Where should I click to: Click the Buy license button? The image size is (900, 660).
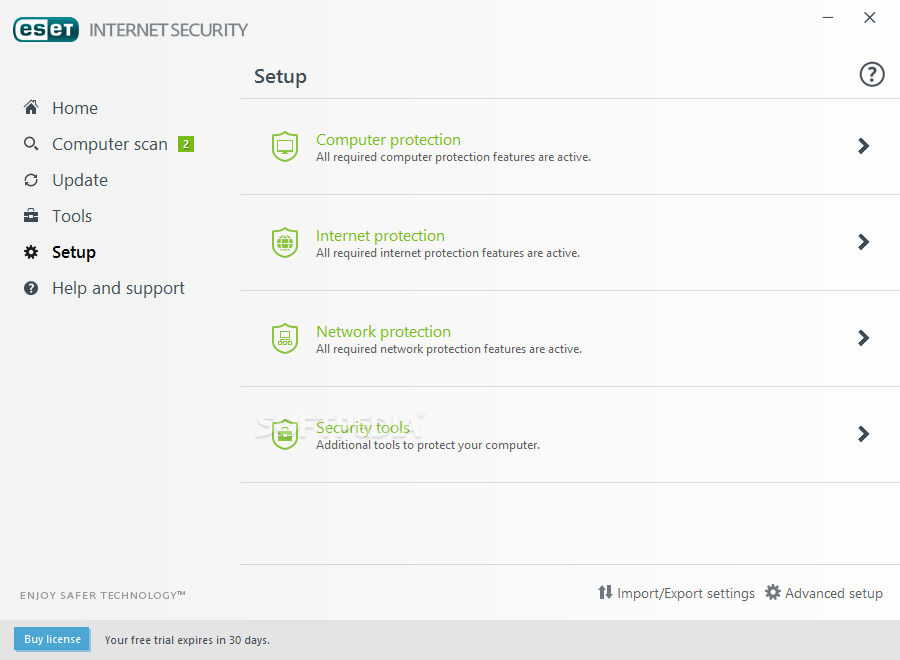point(52,639)
